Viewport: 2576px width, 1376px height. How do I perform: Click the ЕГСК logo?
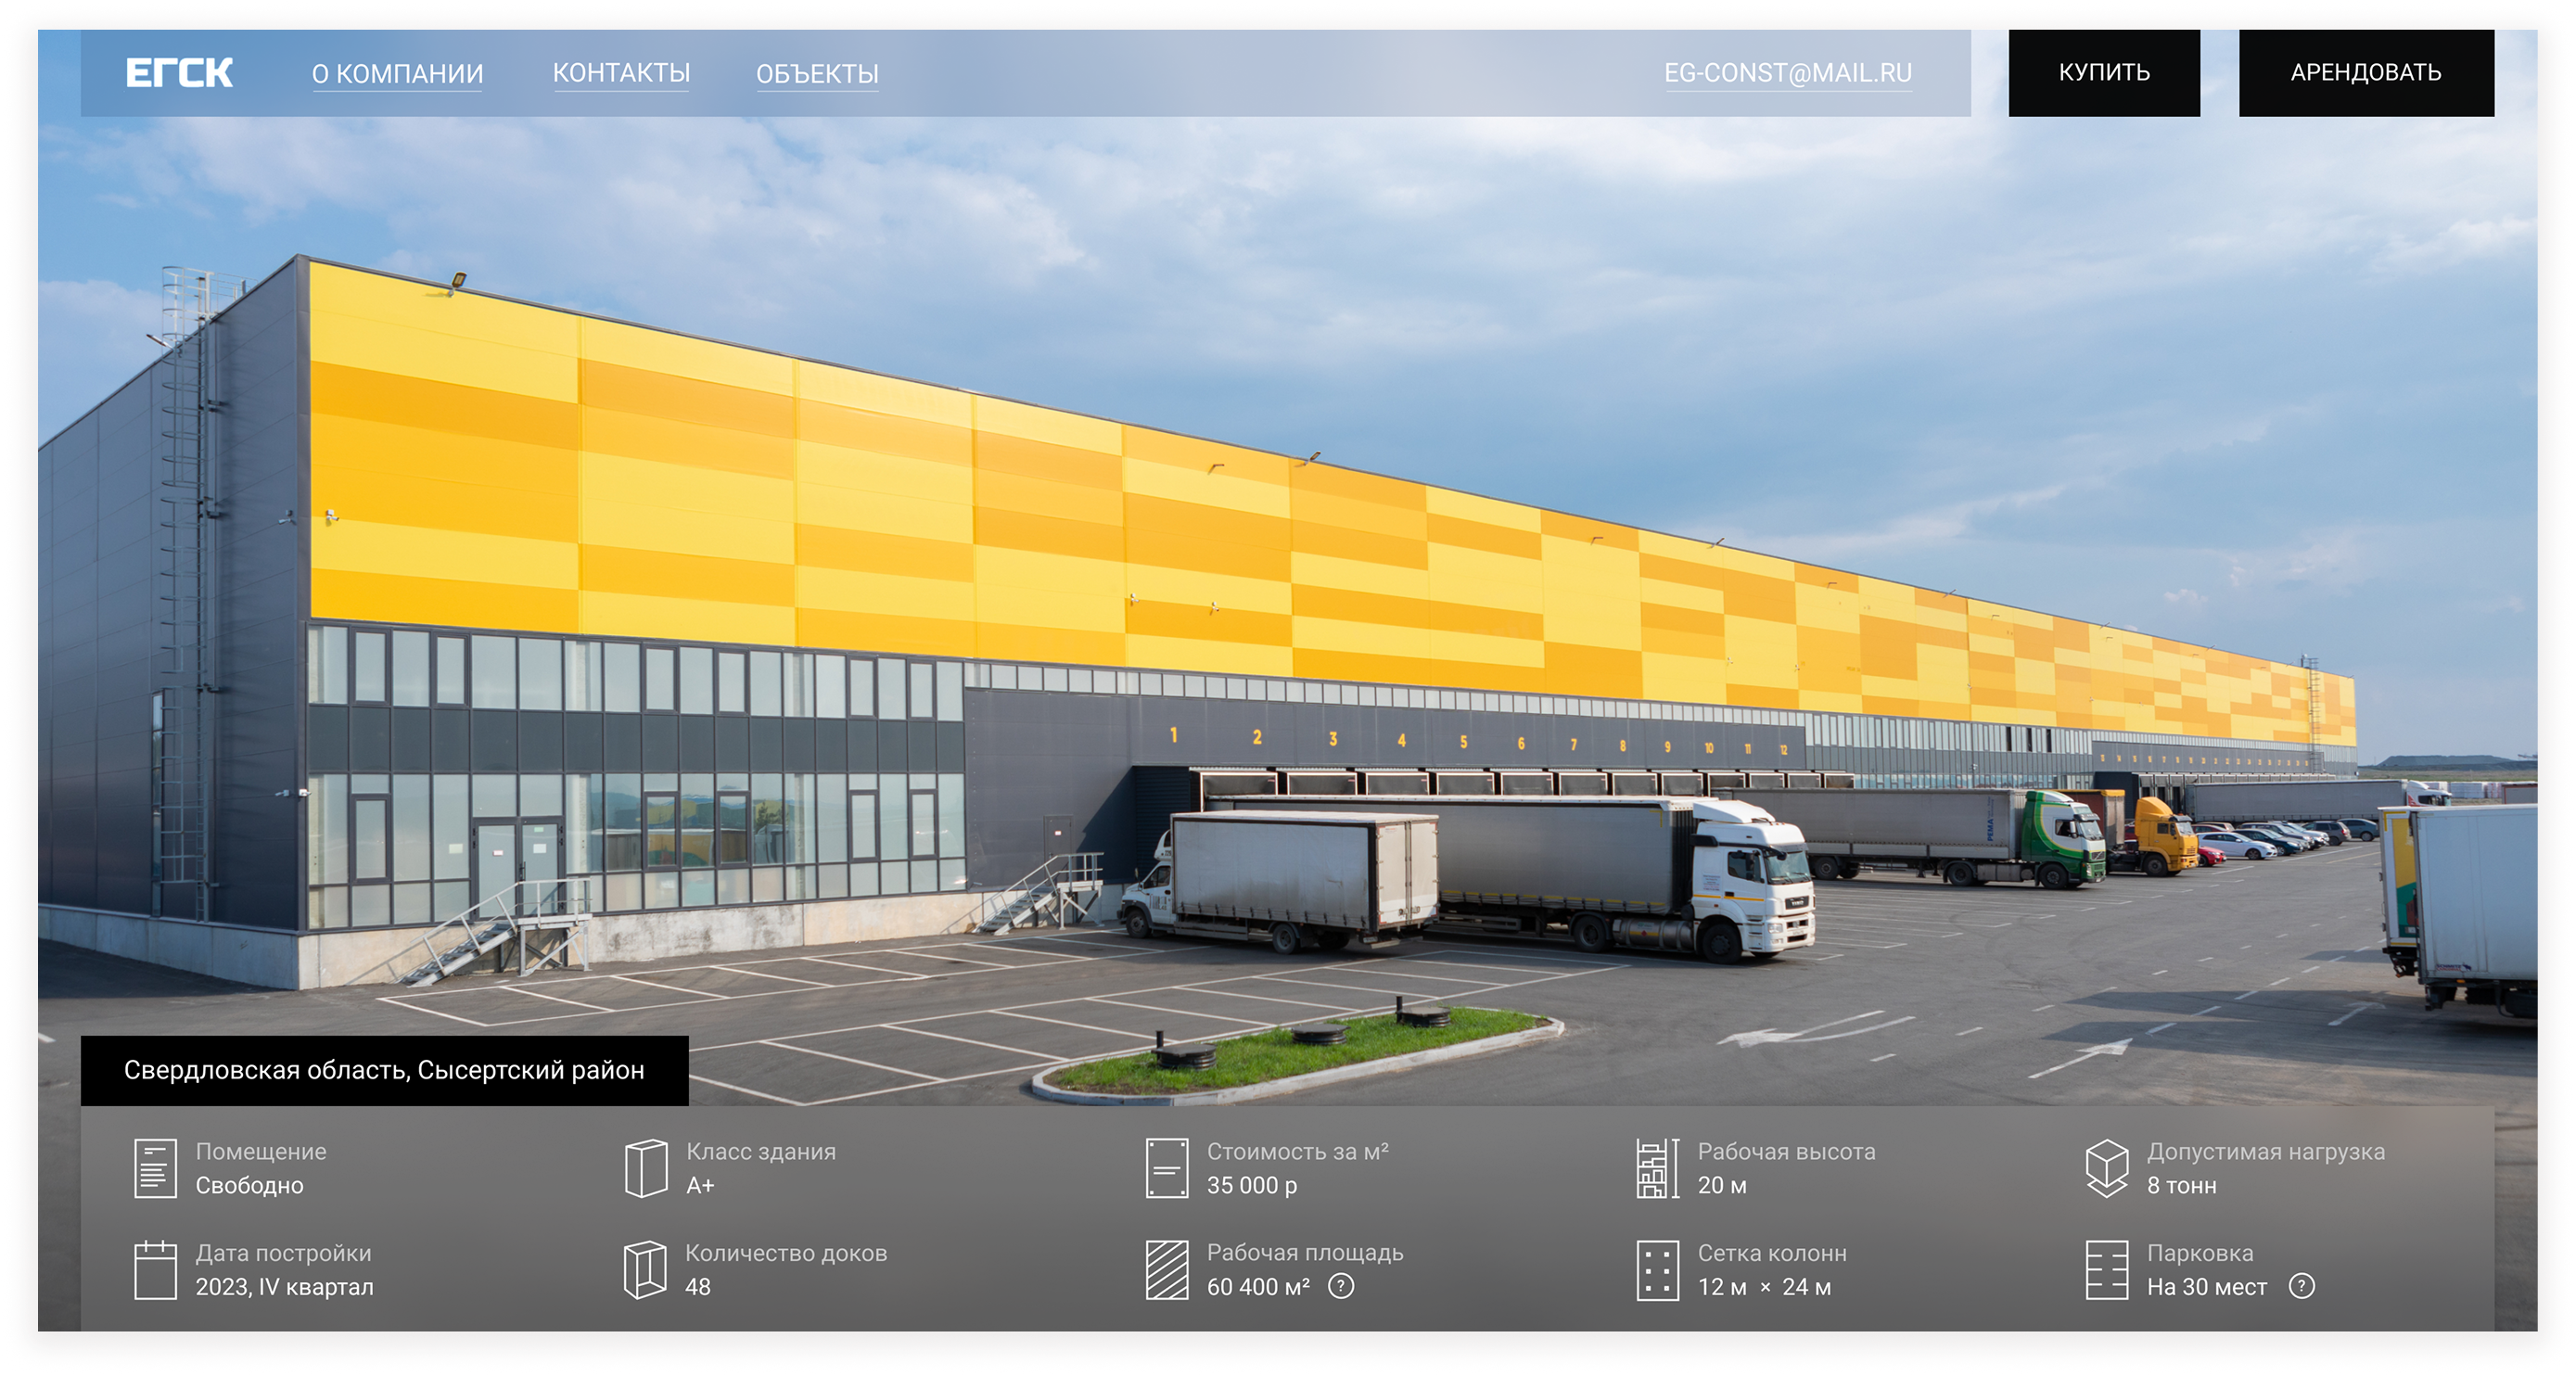pyautogui.click(x=179, y=73)
